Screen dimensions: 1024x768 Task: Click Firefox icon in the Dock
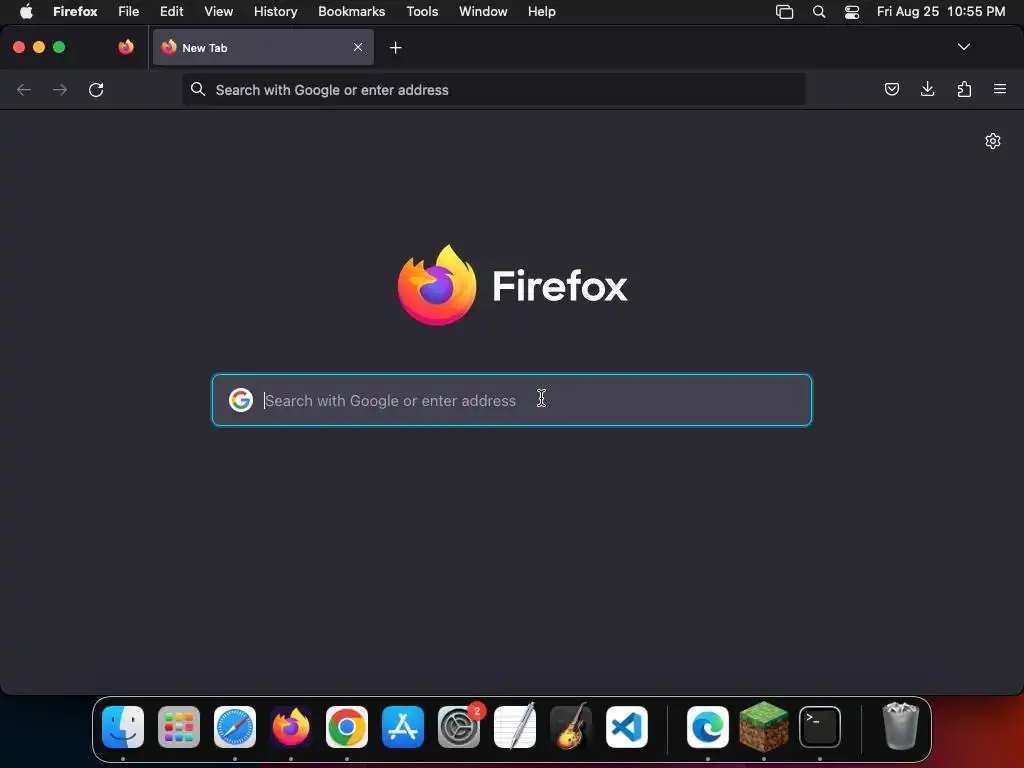point(291,727)
